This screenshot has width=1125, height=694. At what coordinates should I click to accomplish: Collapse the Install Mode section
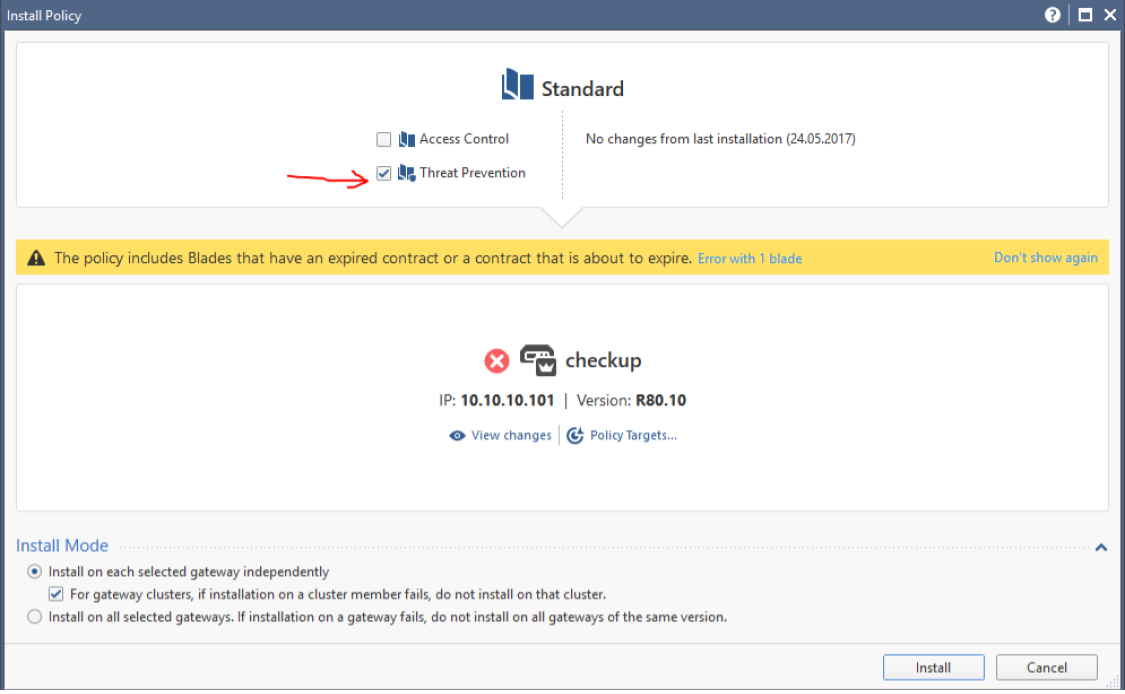click(x=1101, y=547)
